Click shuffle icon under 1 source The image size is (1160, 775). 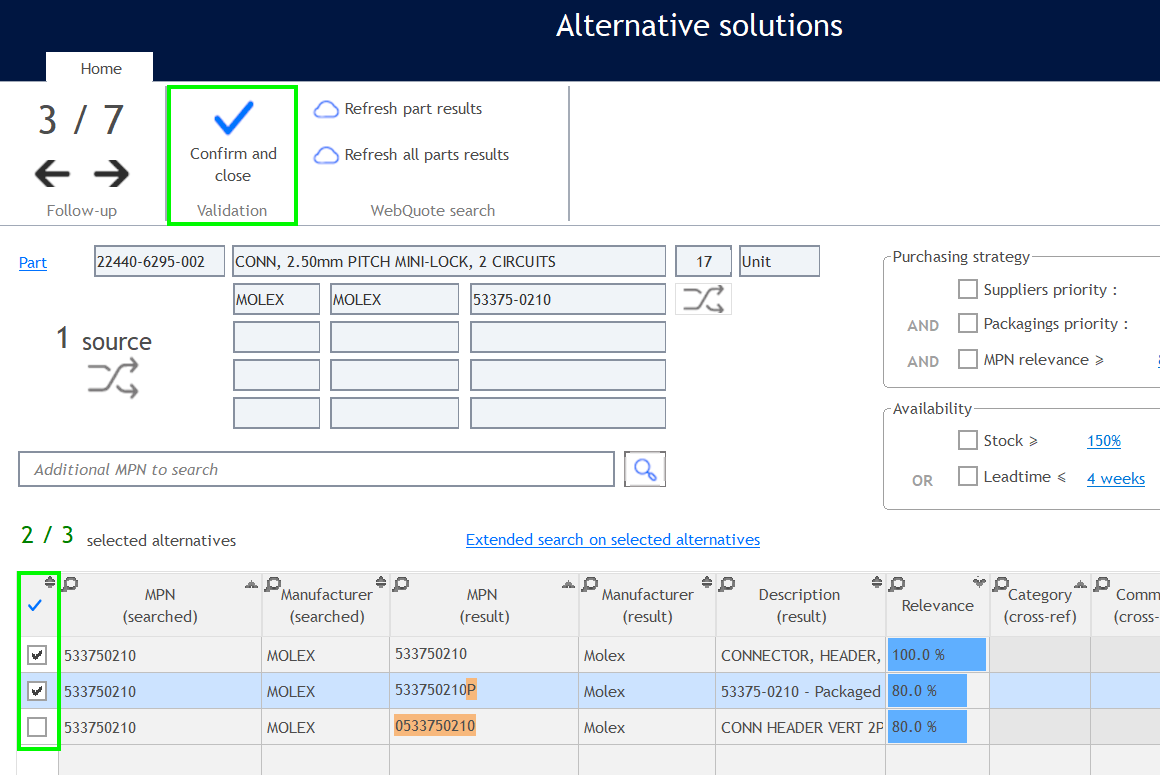112,380
